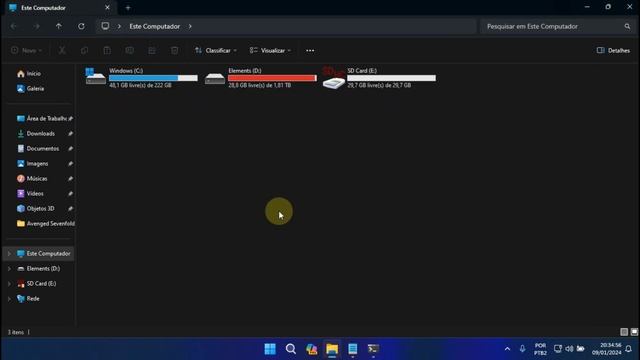
Task: Click the search magnifier icon
Action: [627, 26]
